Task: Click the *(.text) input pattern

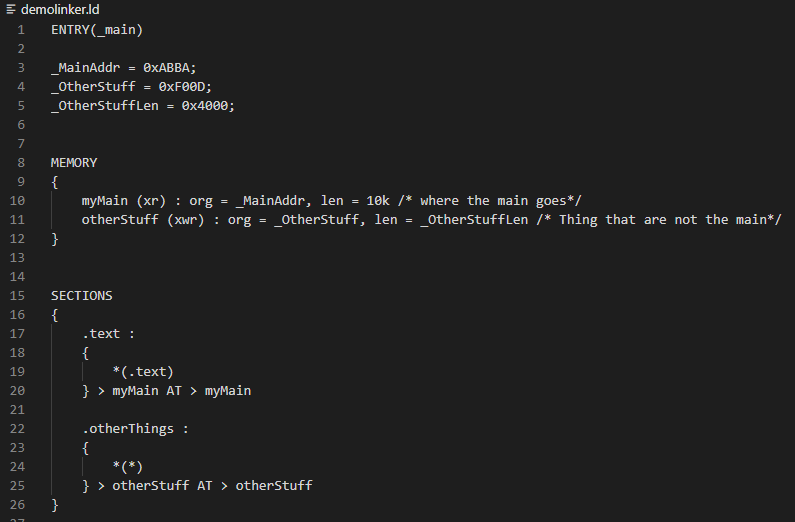Action: [x=143, y=371]
